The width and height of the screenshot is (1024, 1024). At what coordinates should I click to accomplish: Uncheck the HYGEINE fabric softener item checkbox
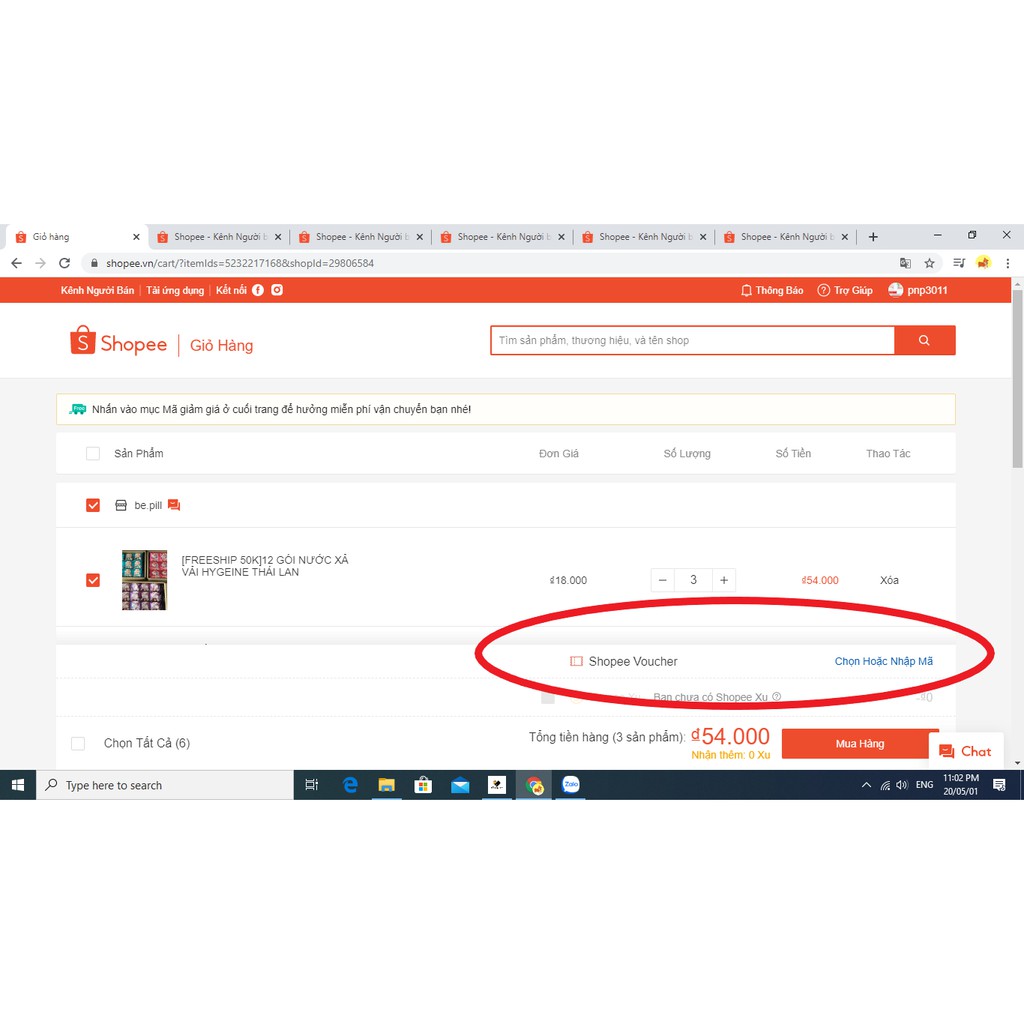pyautogui.click(x=93, y=580)
